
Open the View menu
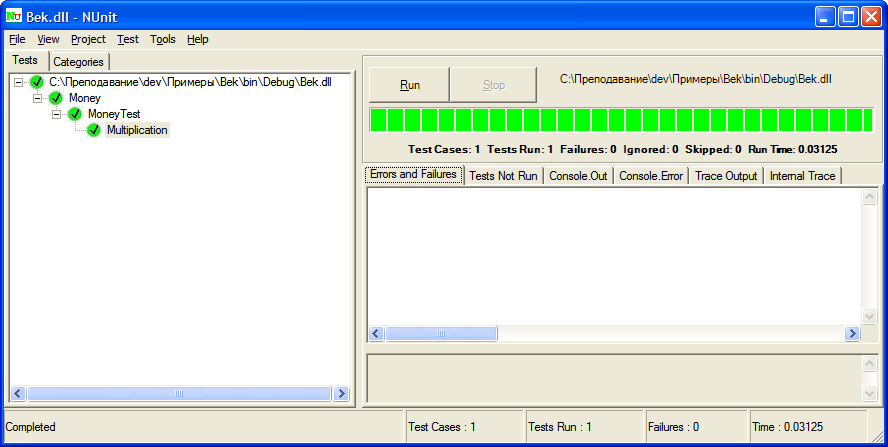[48, 39]
